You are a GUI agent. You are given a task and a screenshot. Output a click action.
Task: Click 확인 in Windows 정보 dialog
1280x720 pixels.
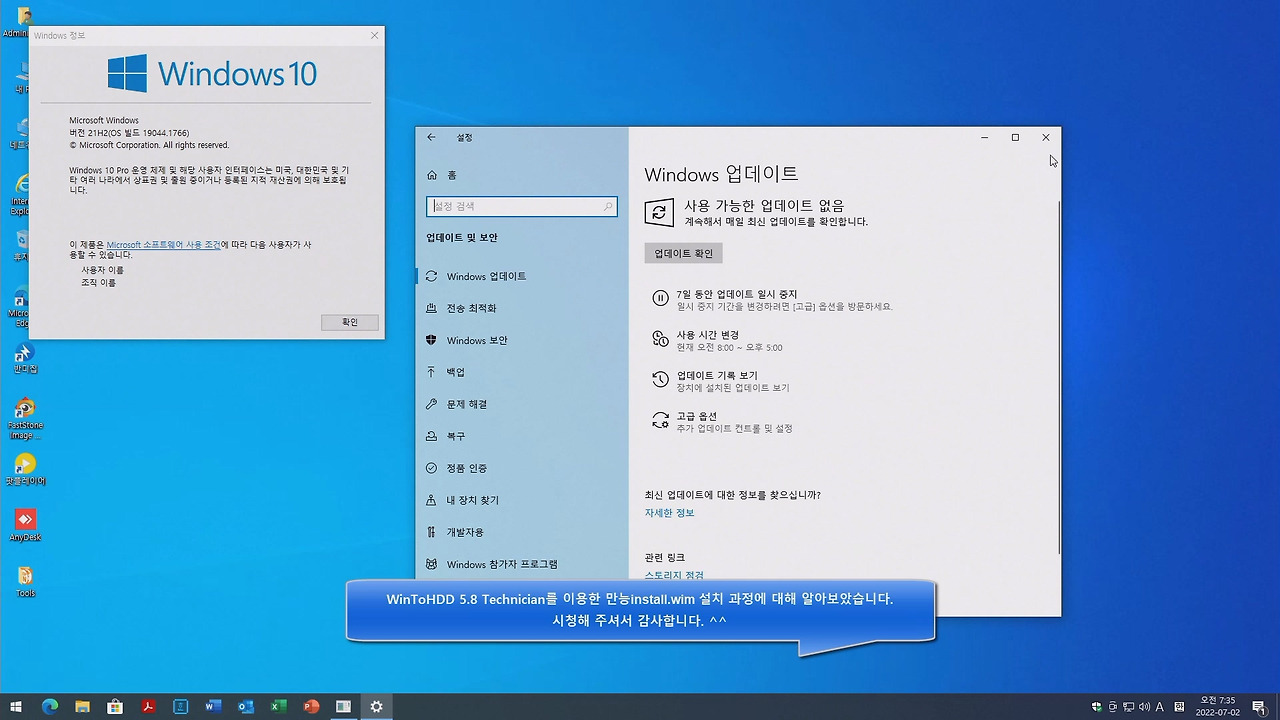(350, 322)
